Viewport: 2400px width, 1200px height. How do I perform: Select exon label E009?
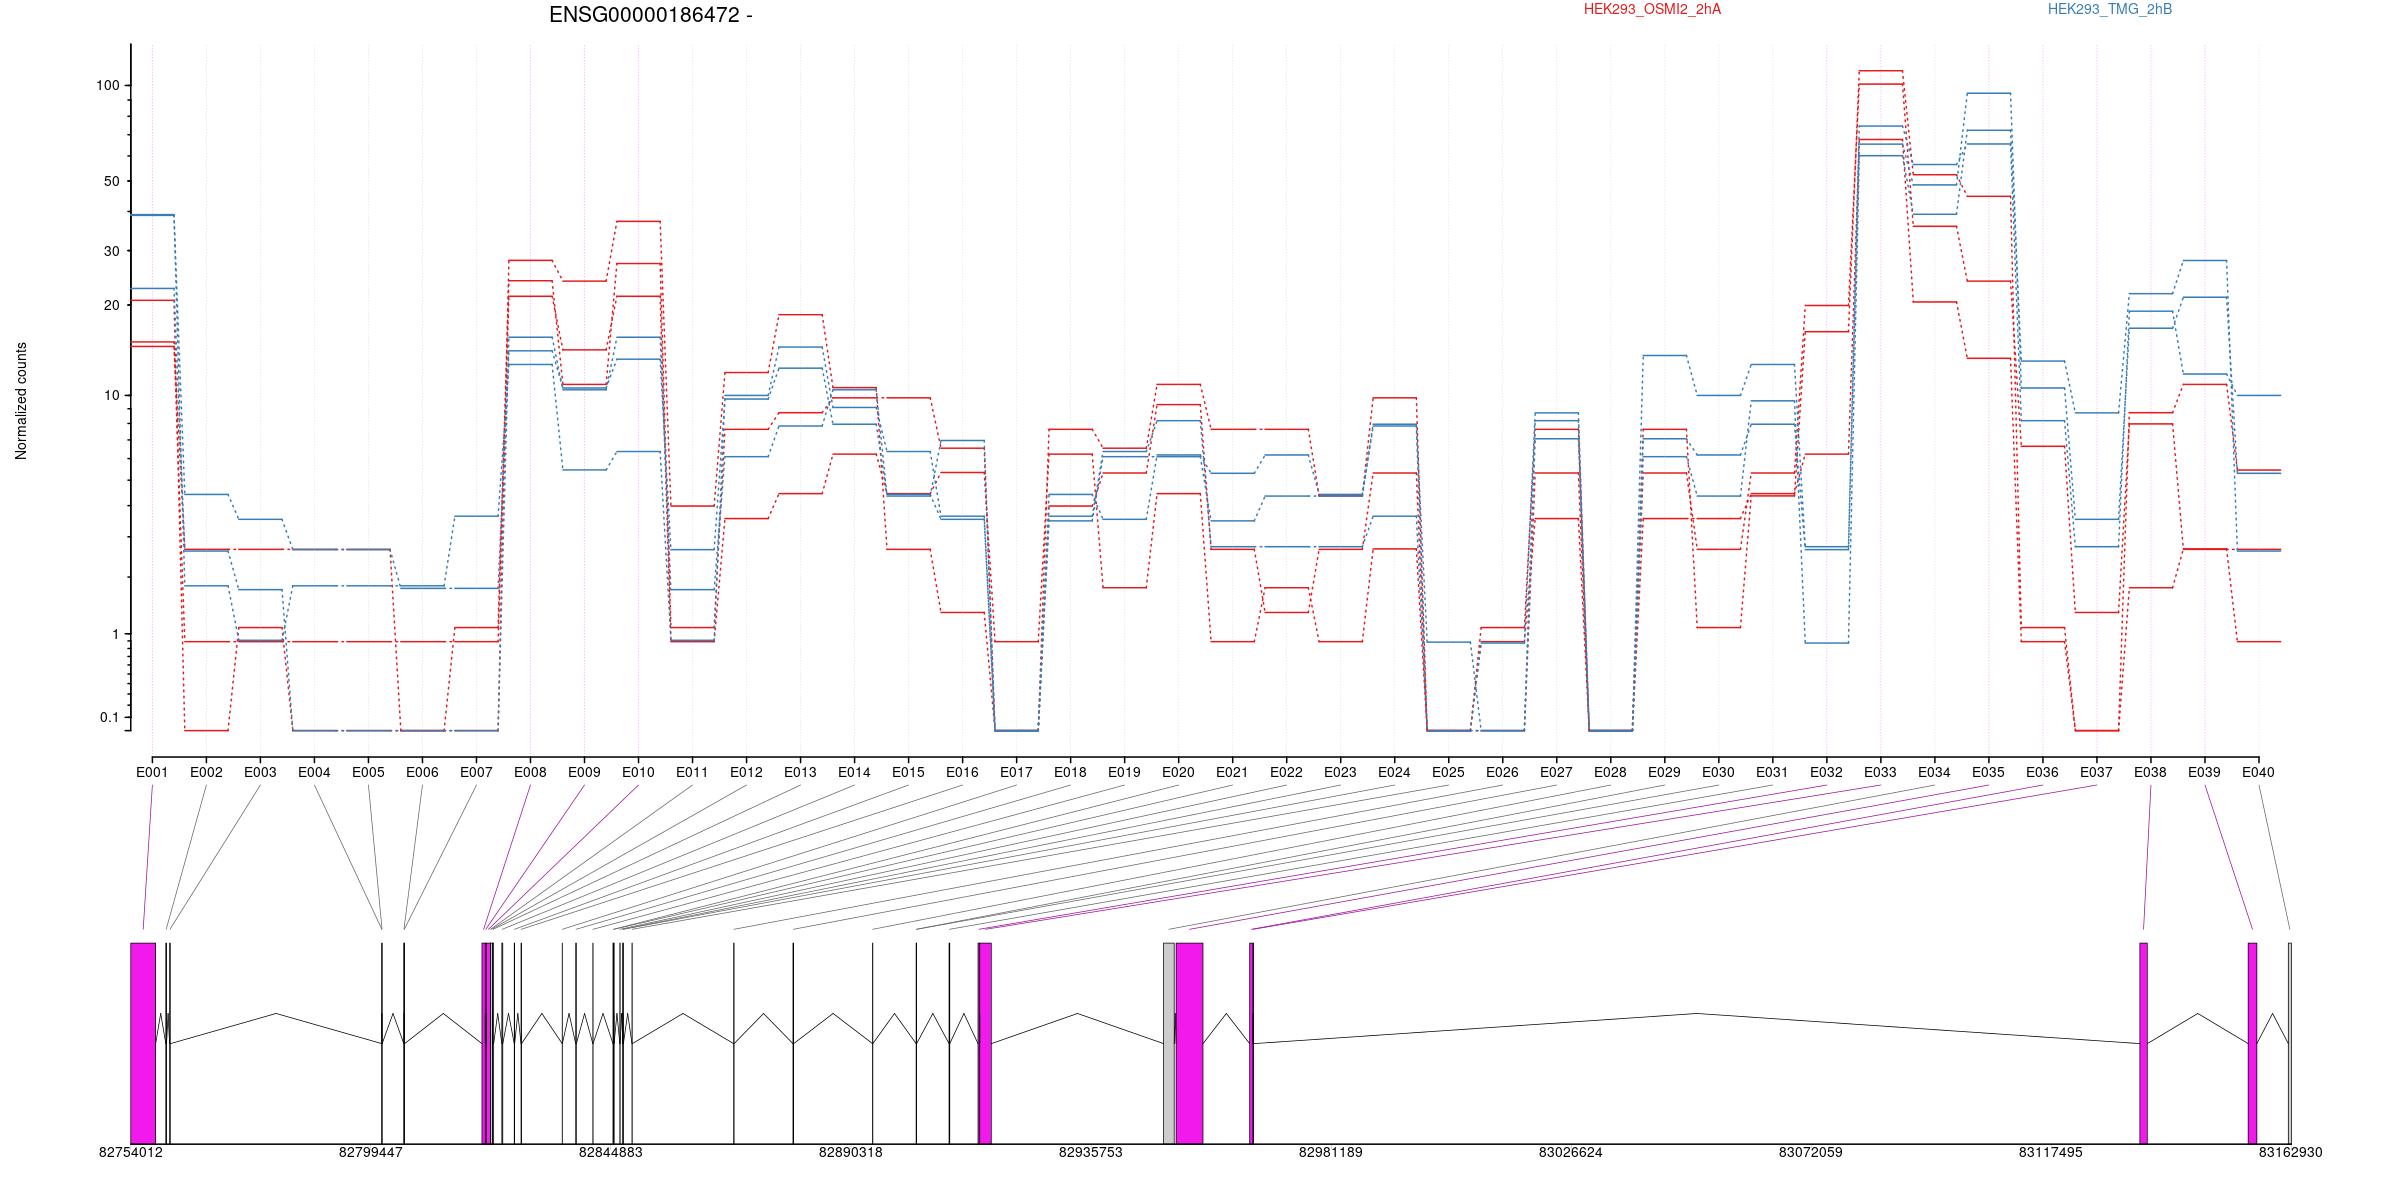click(x=584, y=772)
